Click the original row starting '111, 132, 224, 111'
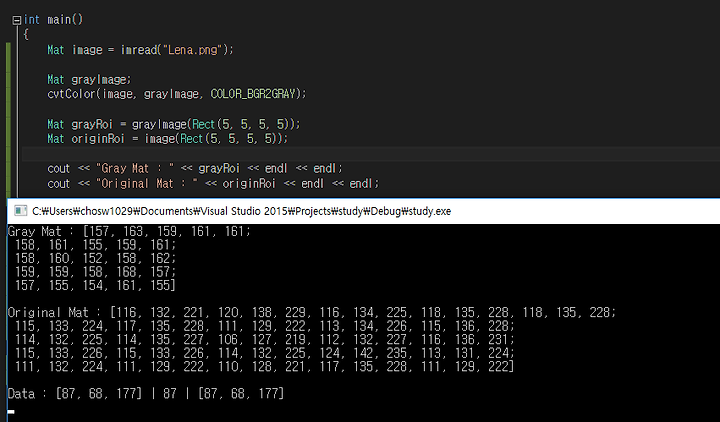Screen dimensions: 720x422 pyautogui.click(x=265, y=367)
